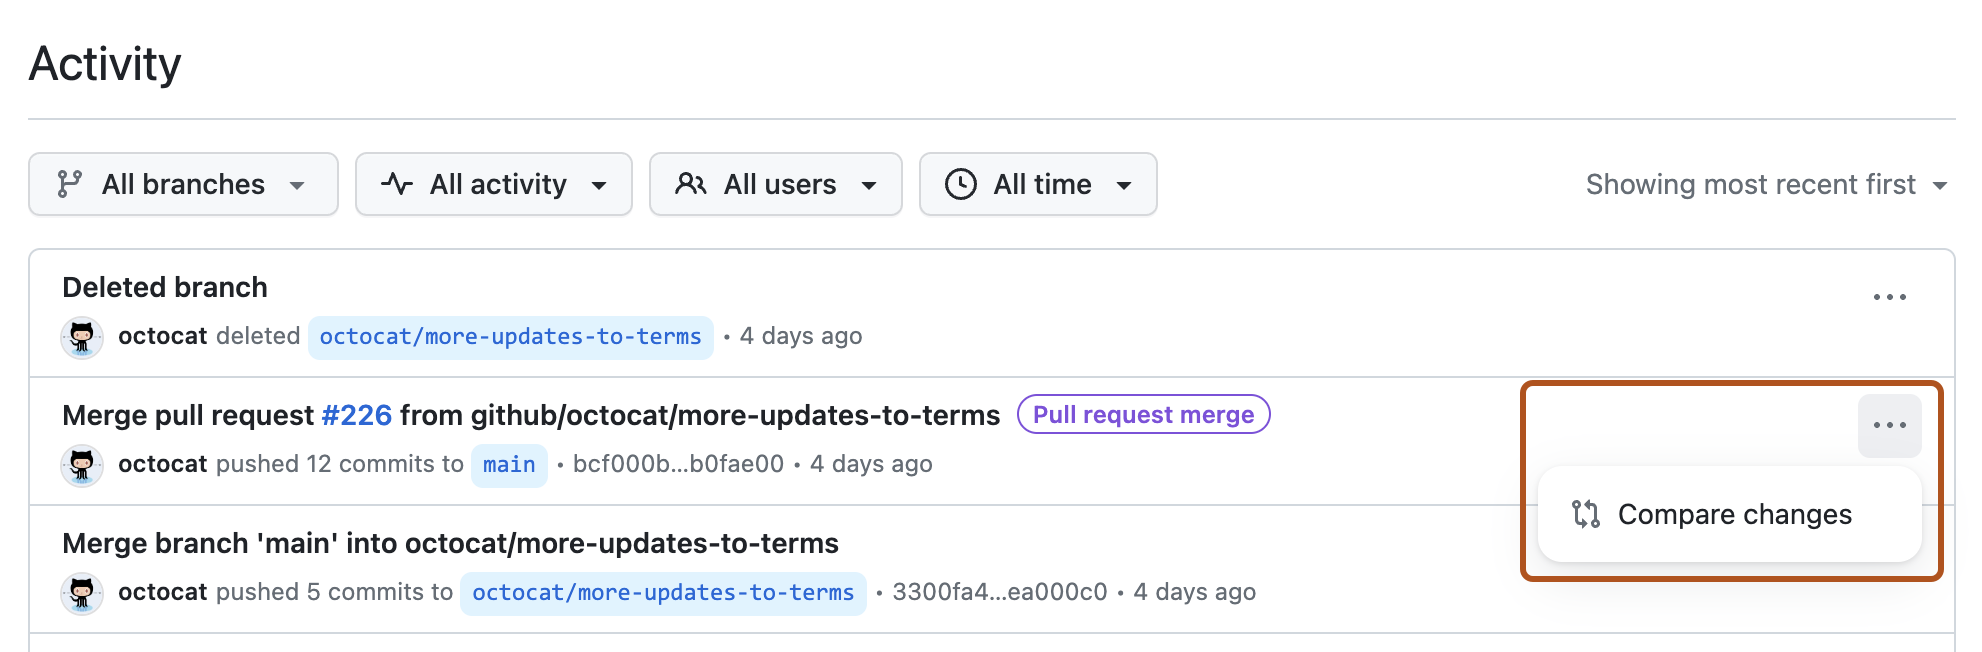
Task: Select Compare changes from the open menu
Action: (x=1735, y=514)
